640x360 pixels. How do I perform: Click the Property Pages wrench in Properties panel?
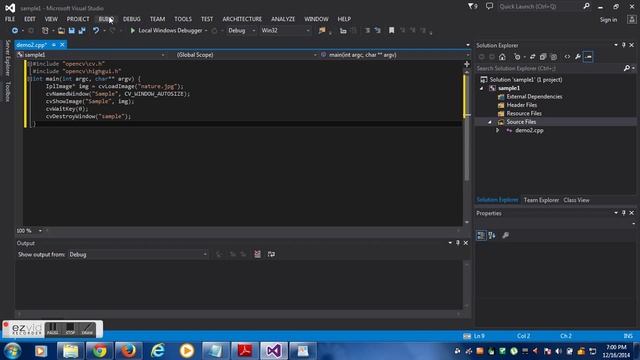point(506,235)
